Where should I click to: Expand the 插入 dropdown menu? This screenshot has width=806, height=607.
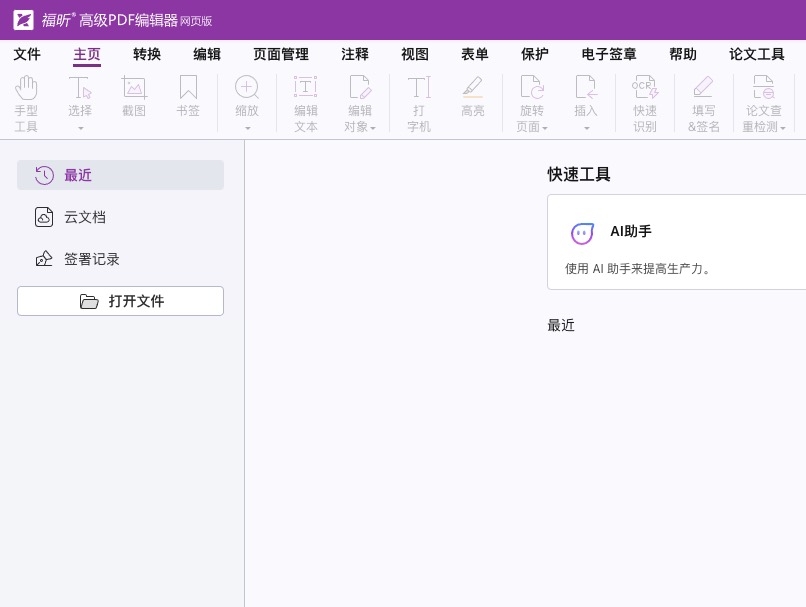coord(586,127)
